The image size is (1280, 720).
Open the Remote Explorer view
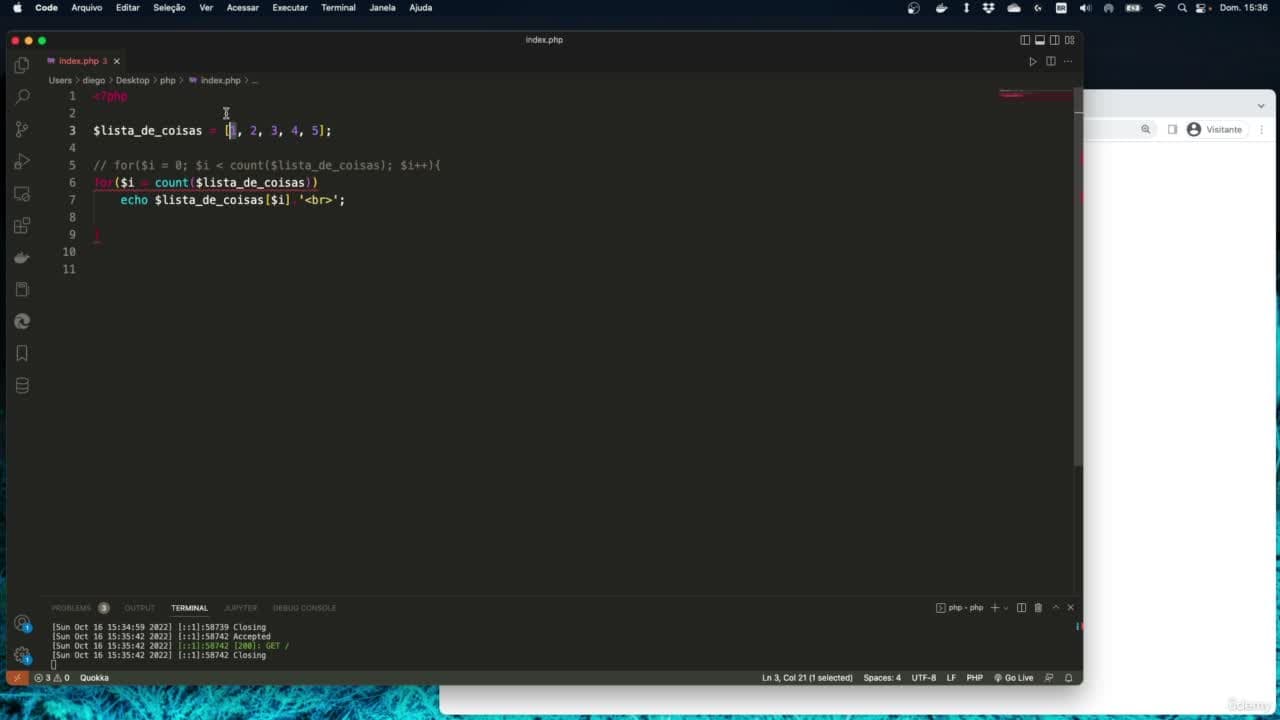click(x=22, y=193)
